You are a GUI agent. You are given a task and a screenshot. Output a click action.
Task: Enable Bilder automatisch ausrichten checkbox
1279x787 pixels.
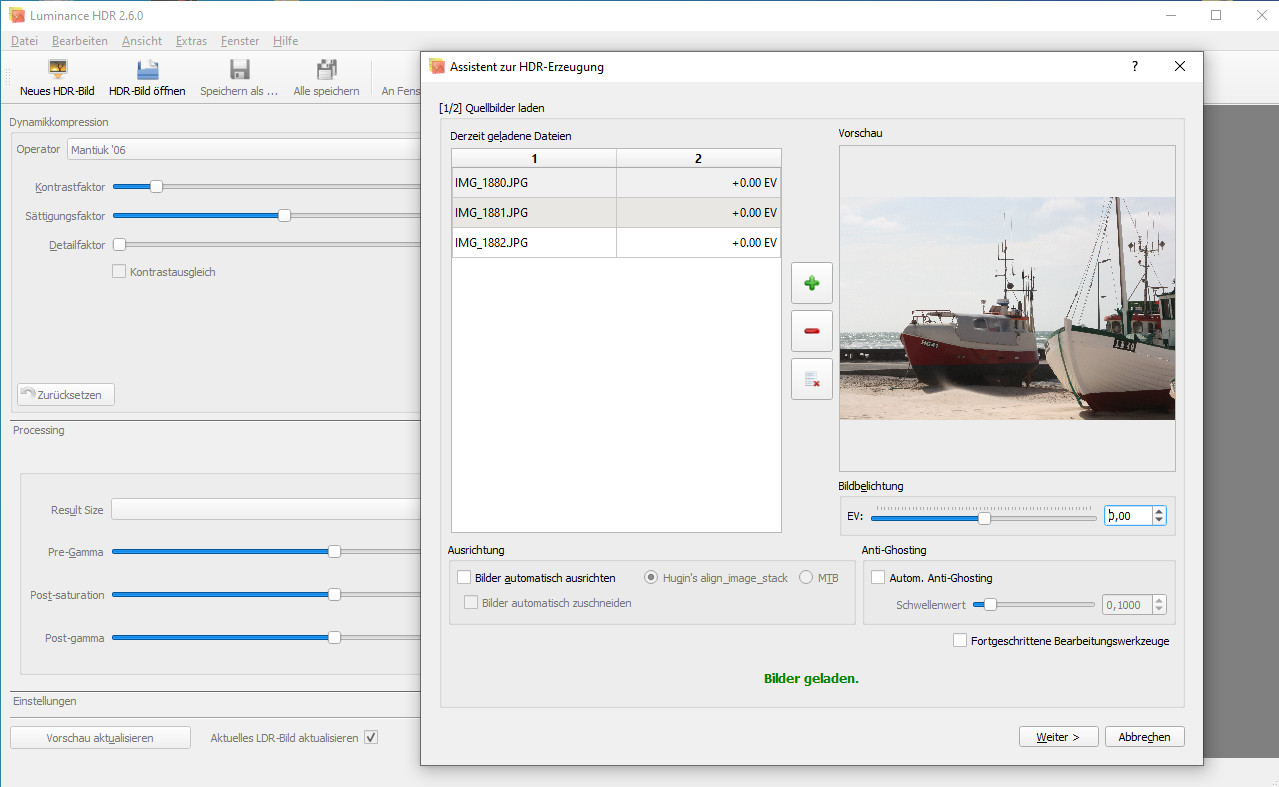pos(464,577)
